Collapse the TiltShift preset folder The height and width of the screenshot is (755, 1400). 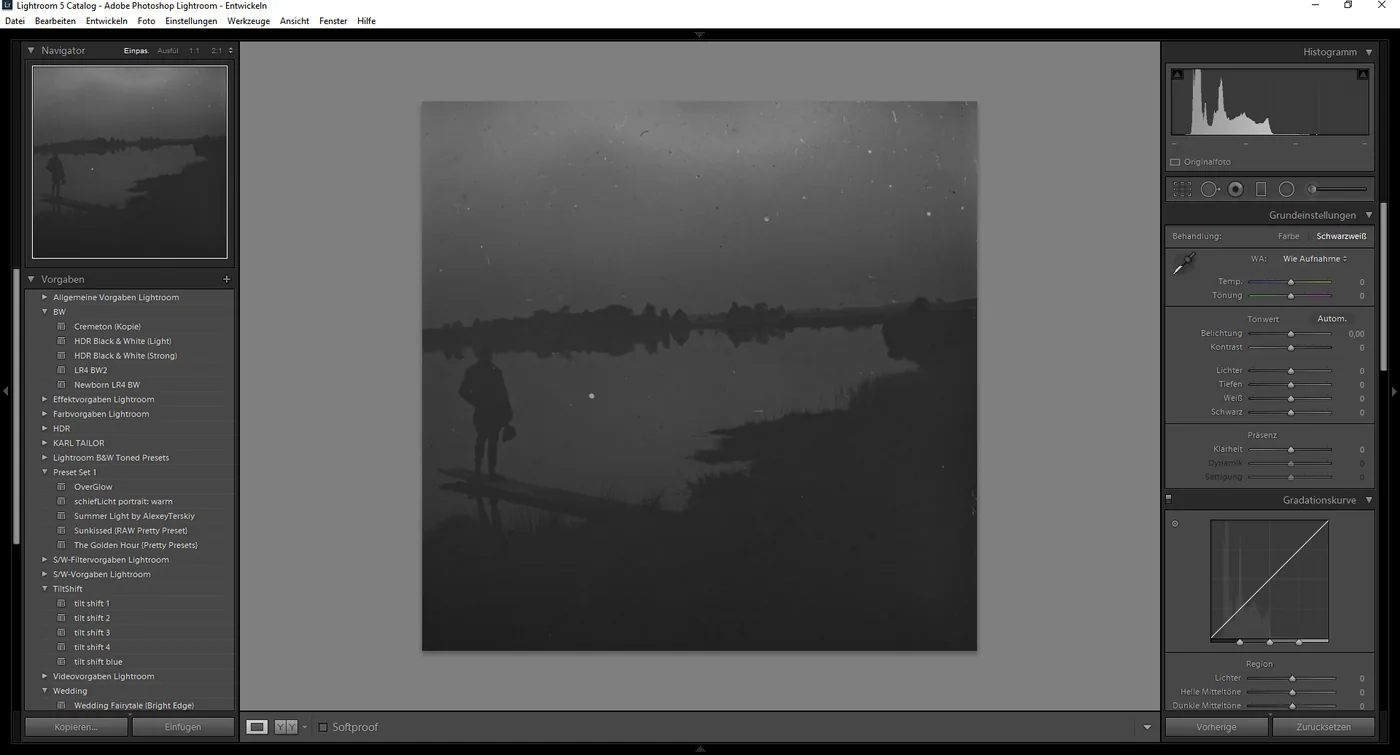[x=44, y=589]
